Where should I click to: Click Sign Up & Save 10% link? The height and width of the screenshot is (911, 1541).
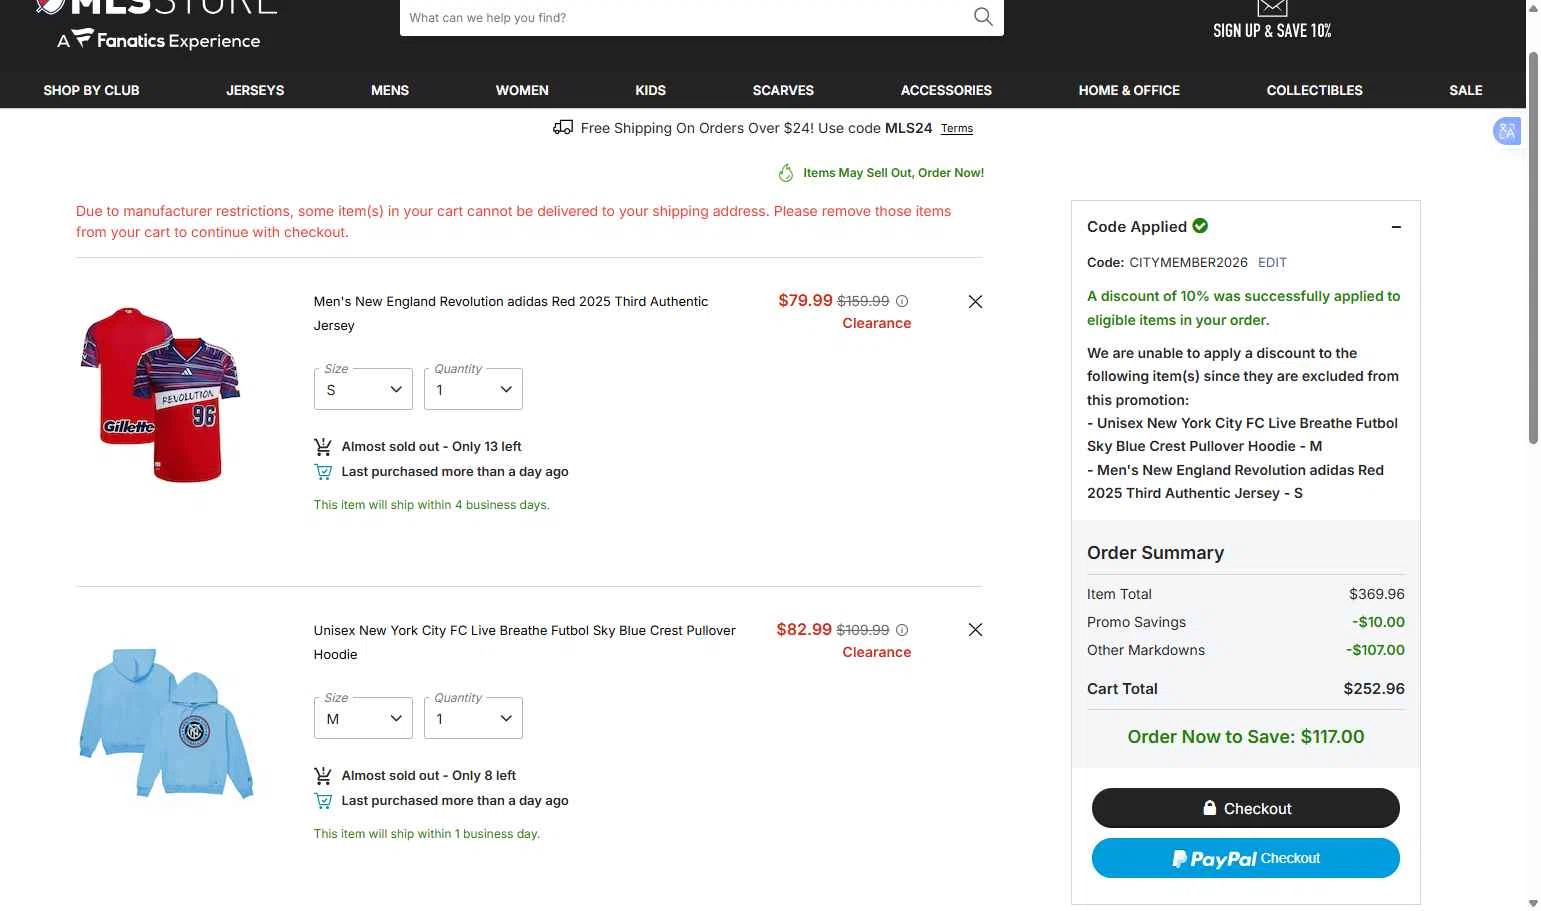[1272, 31]
